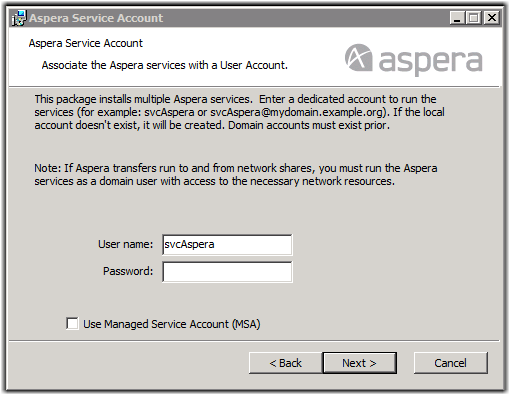Click the installer icon in the title bar
The width and height of the screenshot is (510, 395).
point(19,18)
